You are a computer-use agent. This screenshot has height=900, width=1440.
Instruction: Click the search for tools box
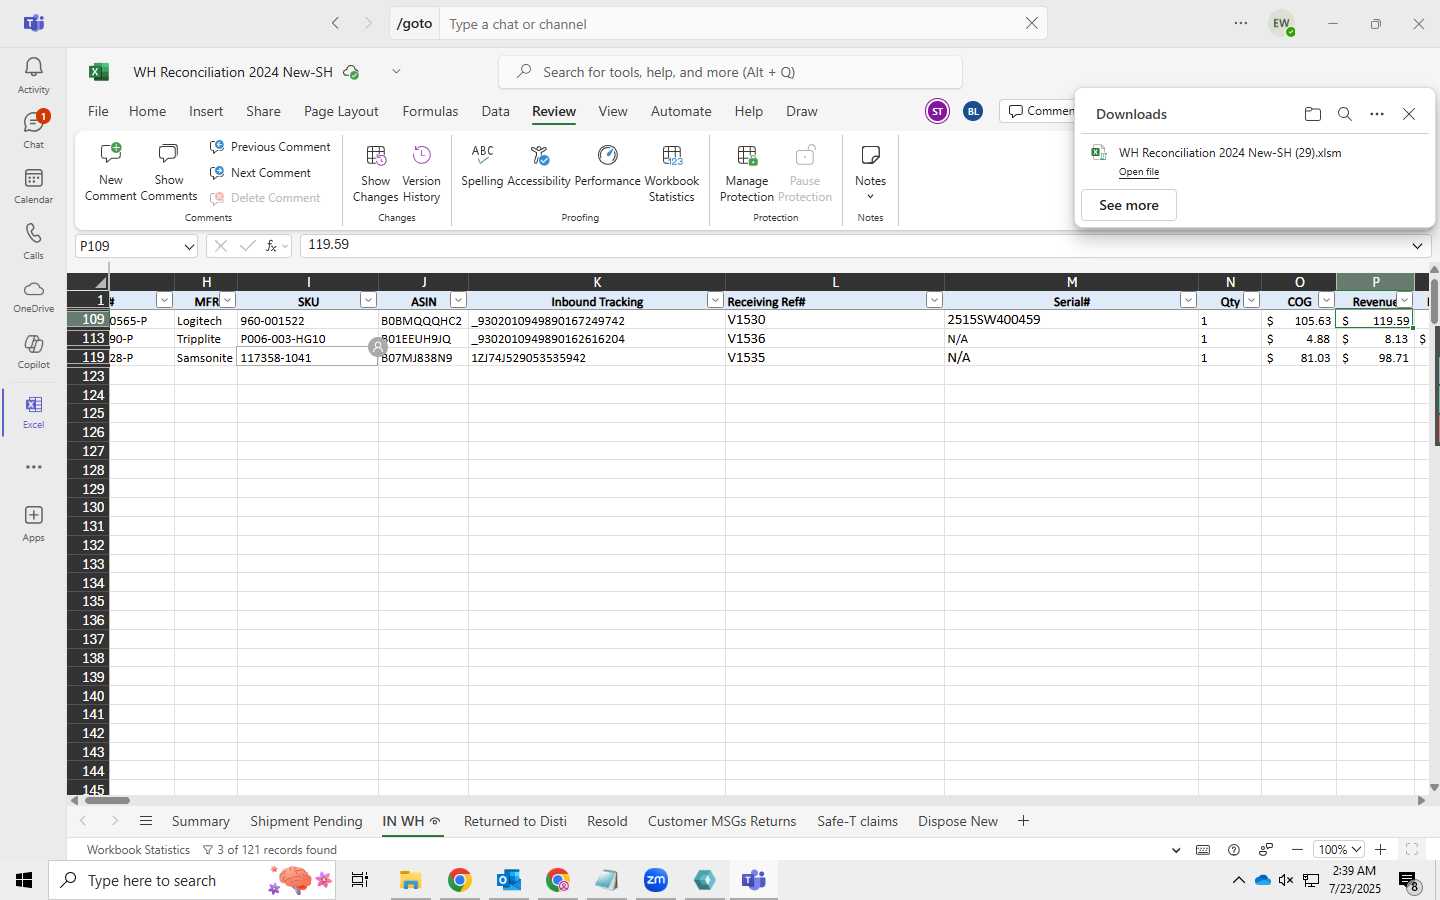[x=730, y=72]
